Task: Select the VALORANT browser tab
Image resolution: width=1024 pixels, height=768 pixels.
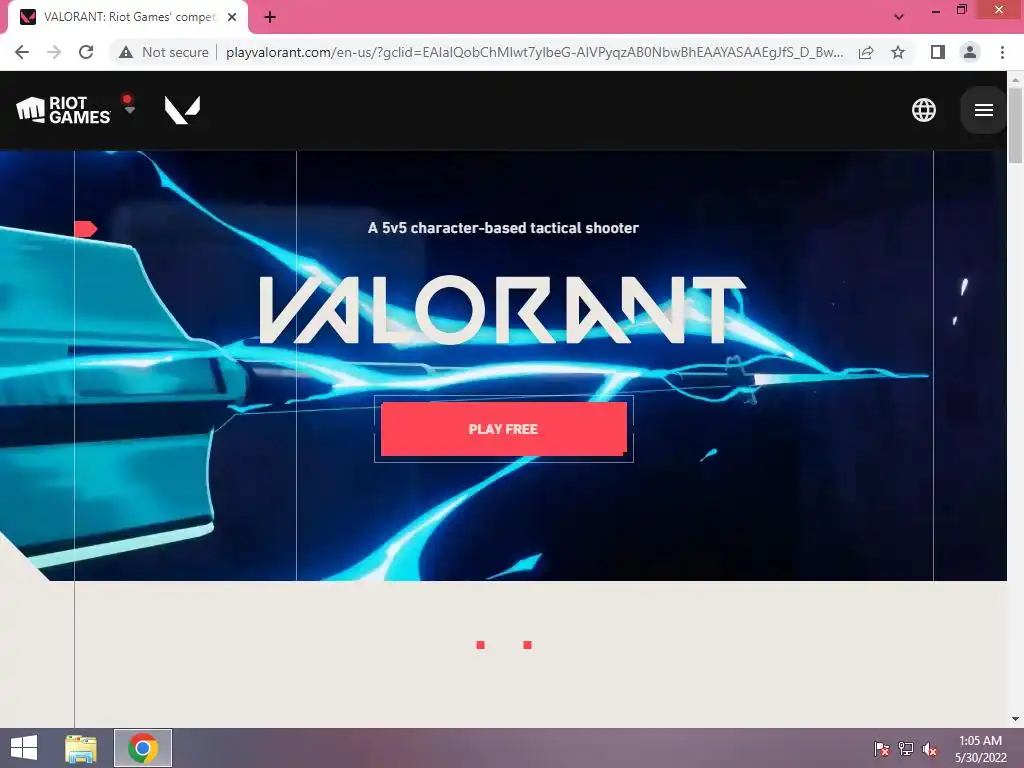Action: pos(128,17)
